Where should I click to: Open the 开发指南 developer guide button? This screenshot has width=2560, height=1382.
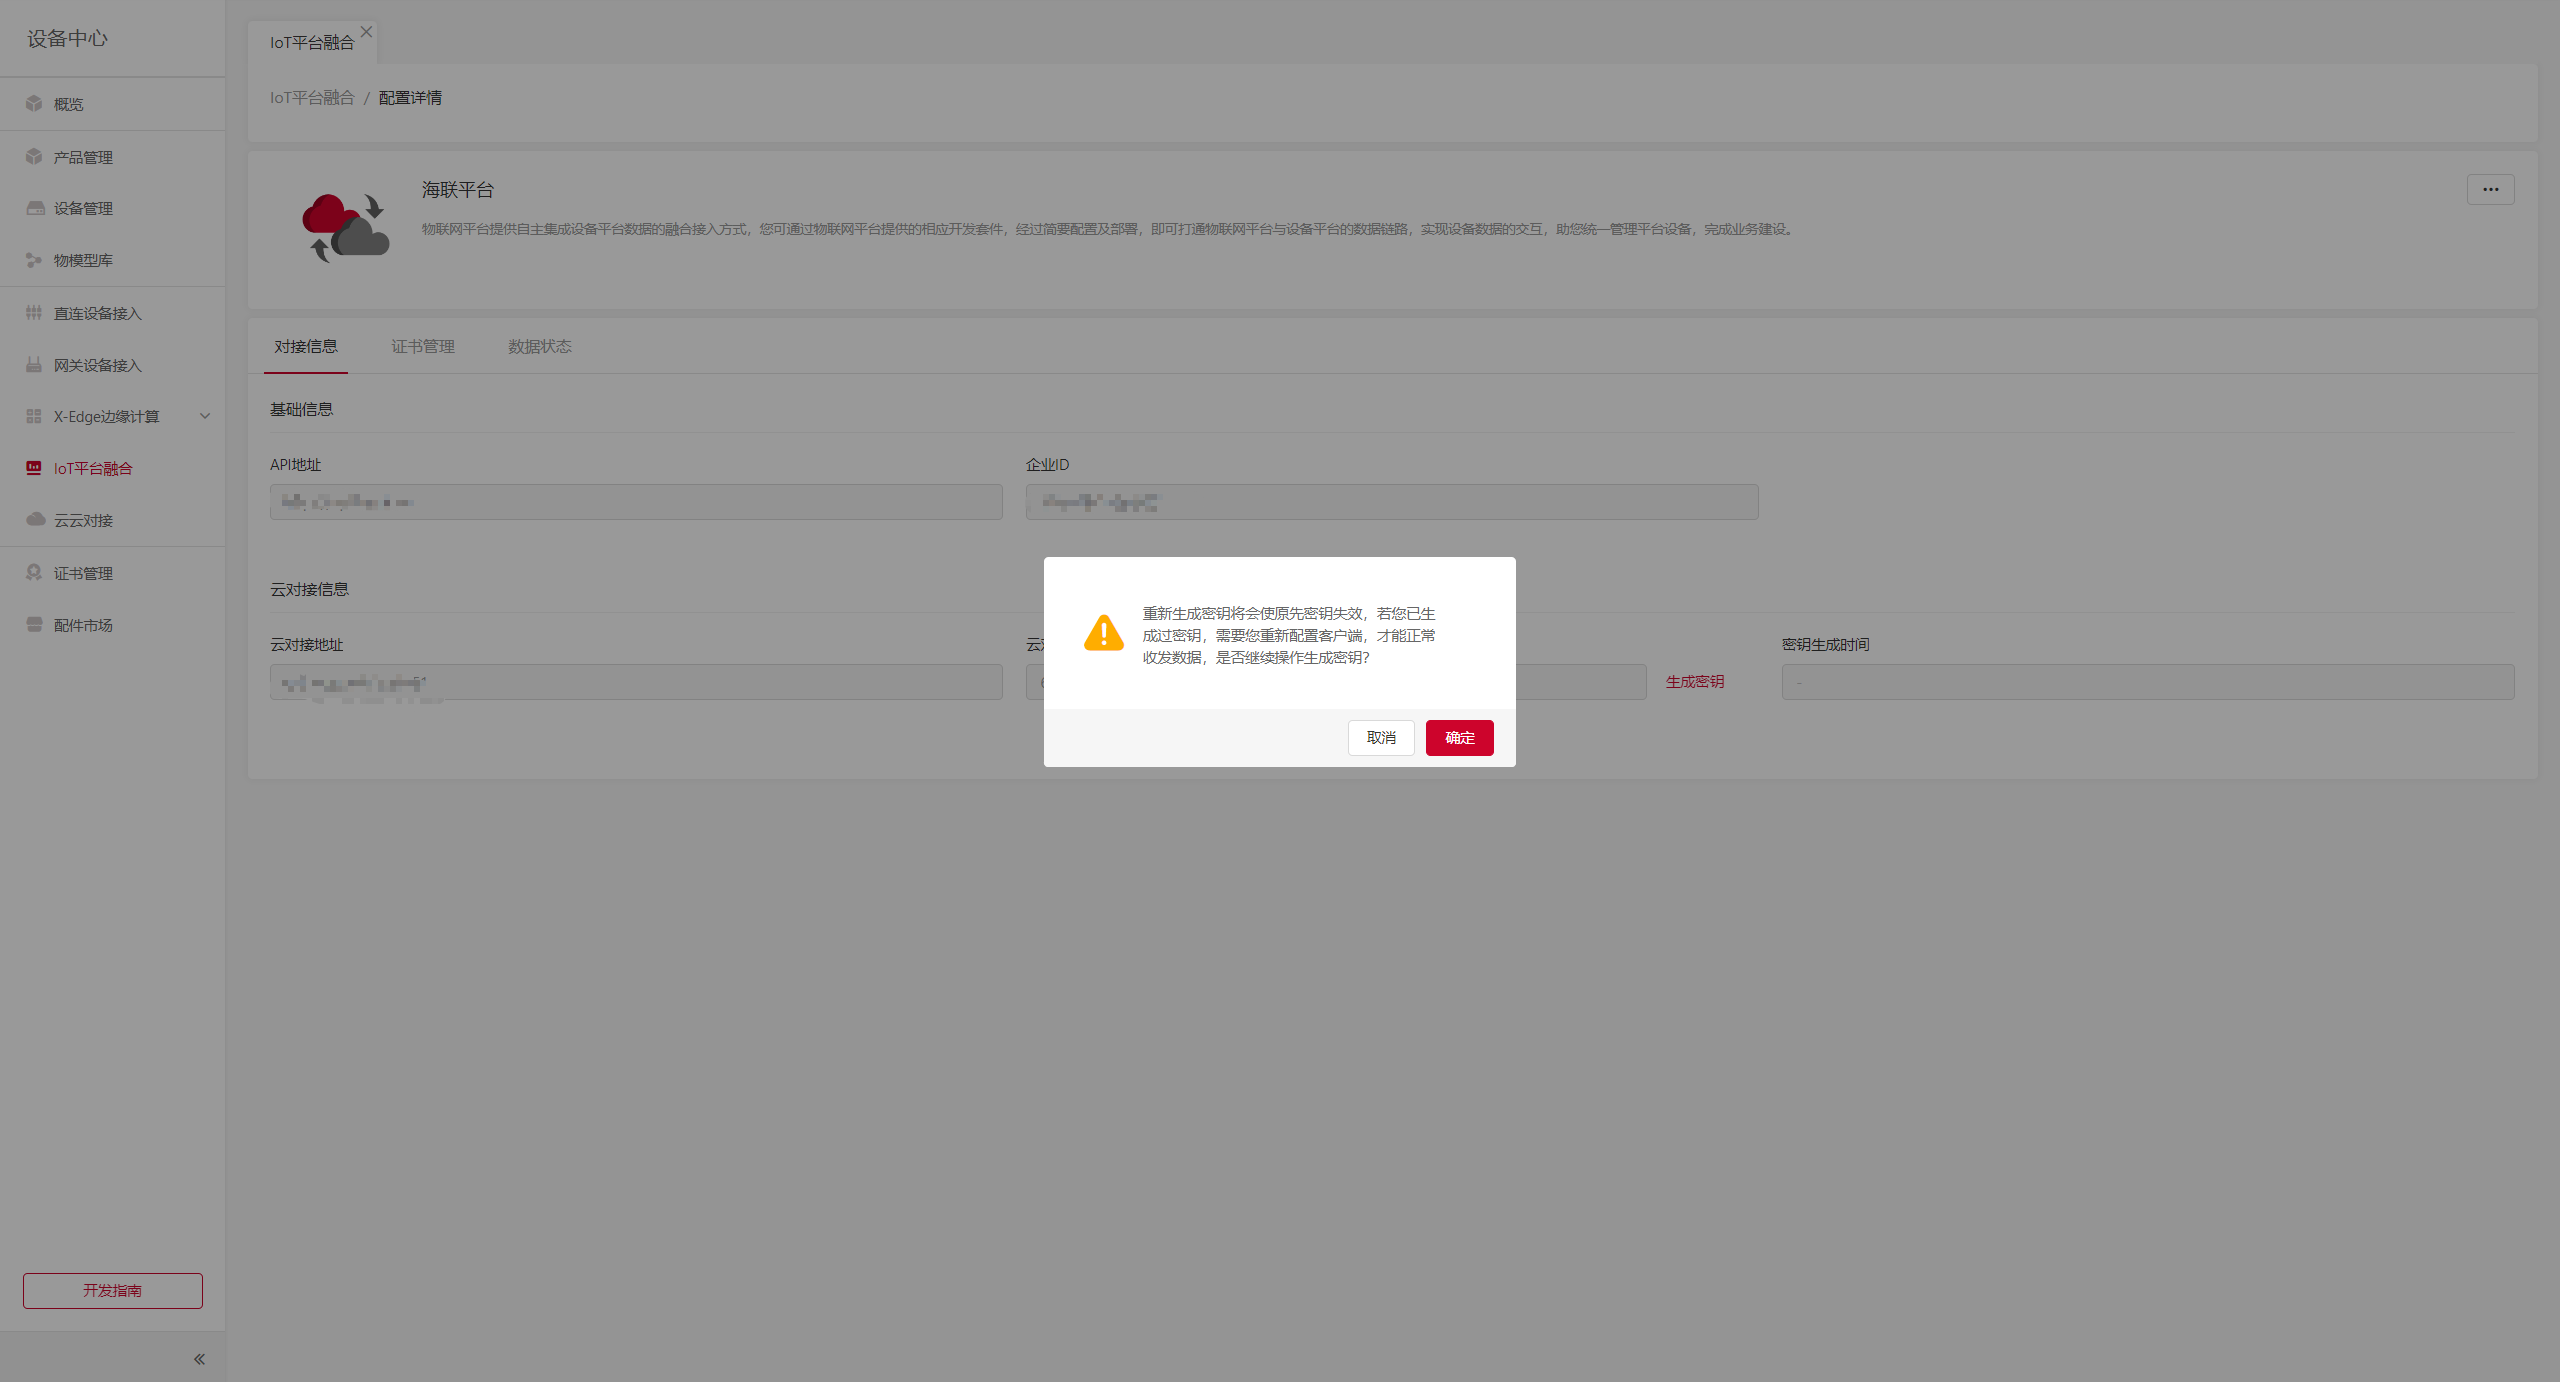[113, 1291]
